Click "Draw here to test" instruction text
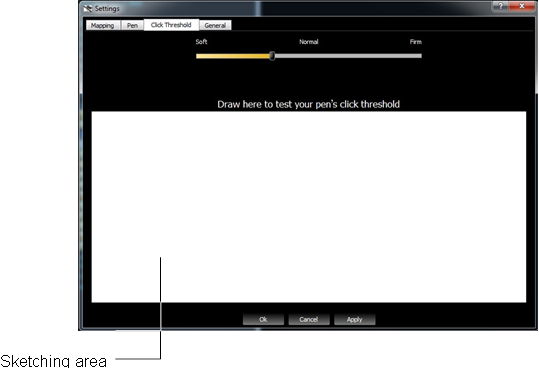Image resolution: width=539 pixels, height=368 pixels. (x=308, y=104)
